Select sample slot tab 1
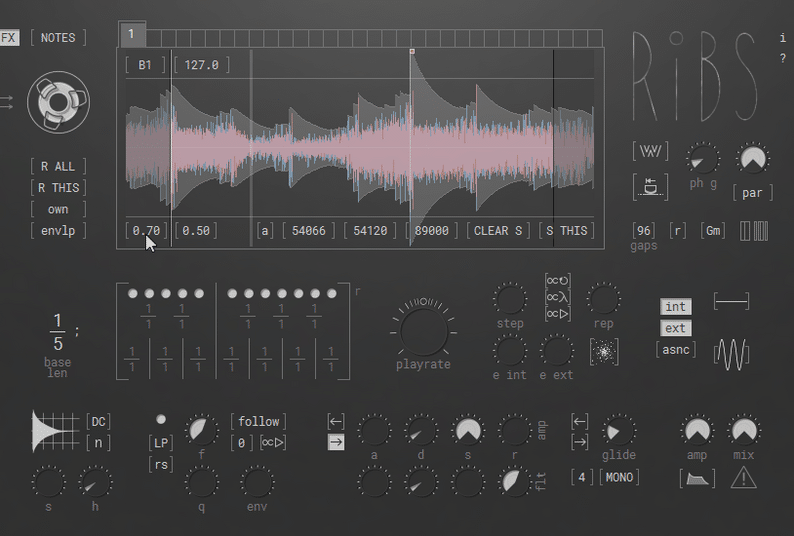794x536 pixels. [132, 34]
